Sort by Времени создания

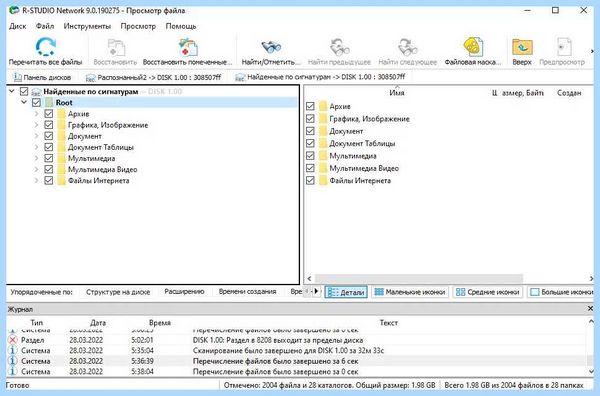click(x=247, y=292)
